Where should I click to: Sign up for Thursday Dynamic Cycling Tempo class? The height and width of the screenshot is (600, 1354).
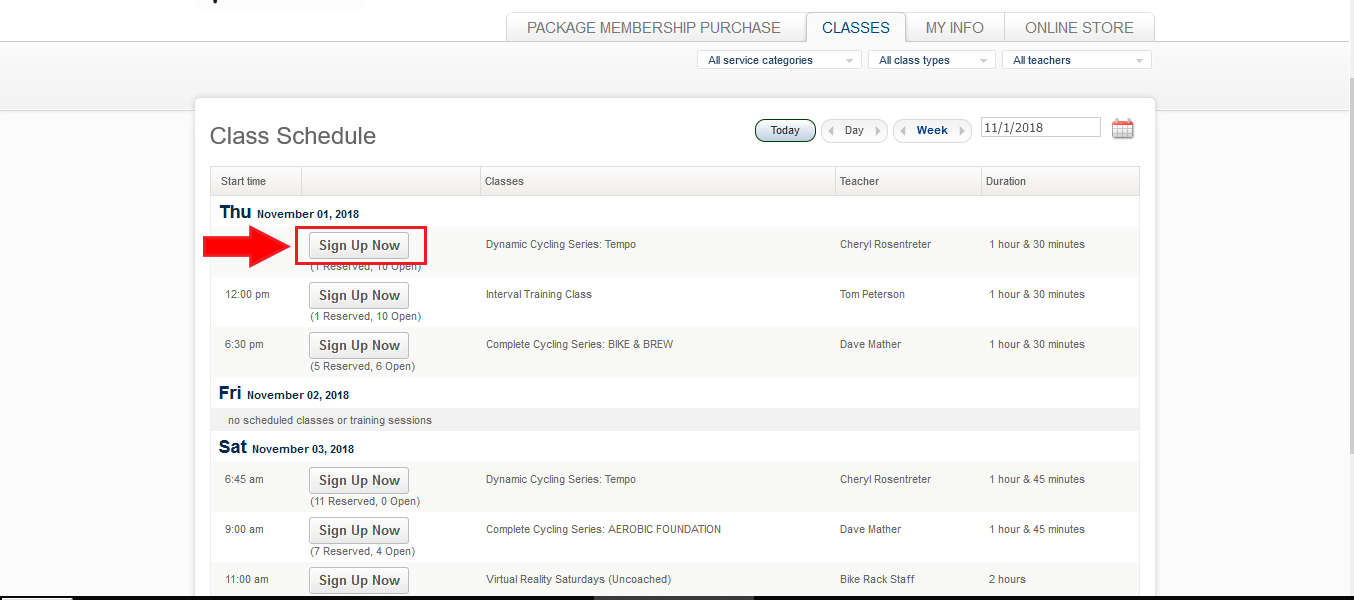[359, 246]
